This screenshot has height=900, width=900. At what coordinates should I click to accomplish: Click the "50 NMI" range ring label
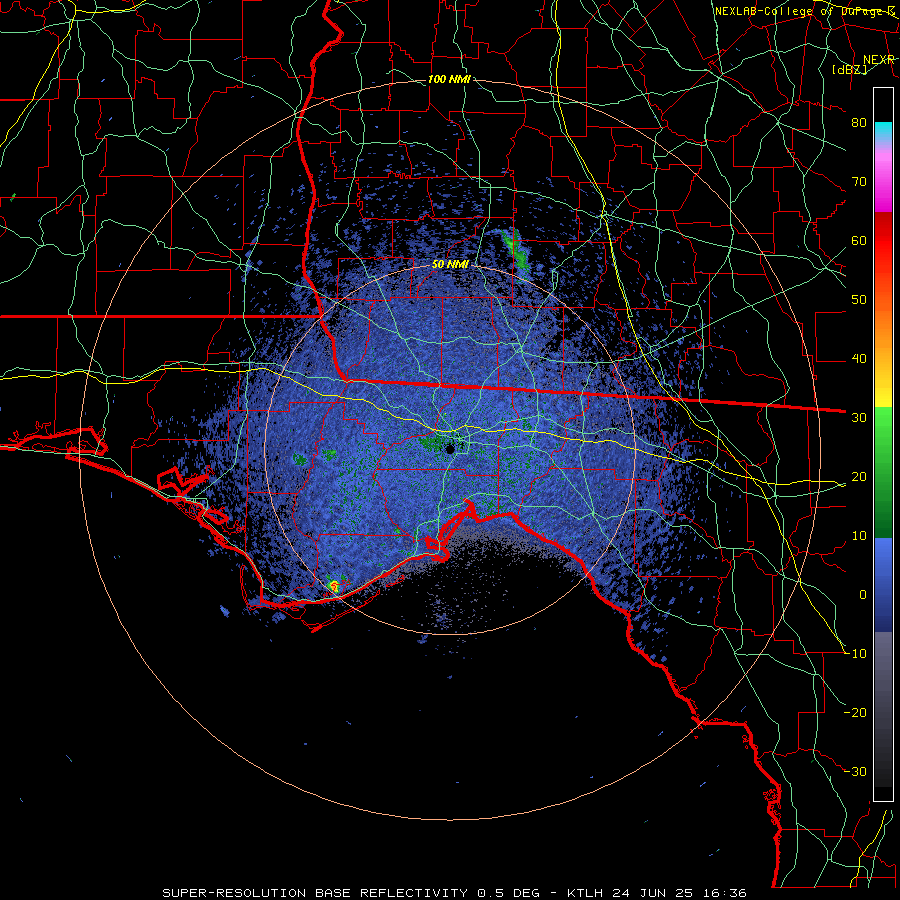(451, 265)
